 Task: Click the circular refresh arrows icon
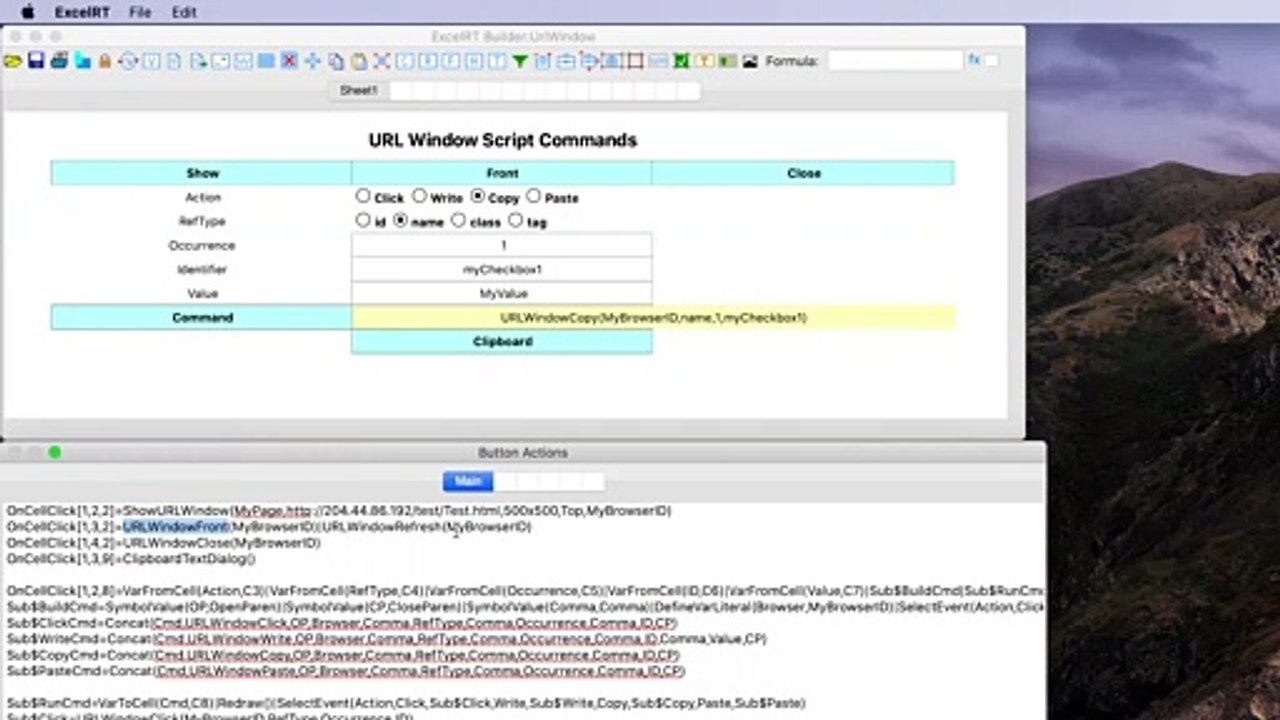128,61
